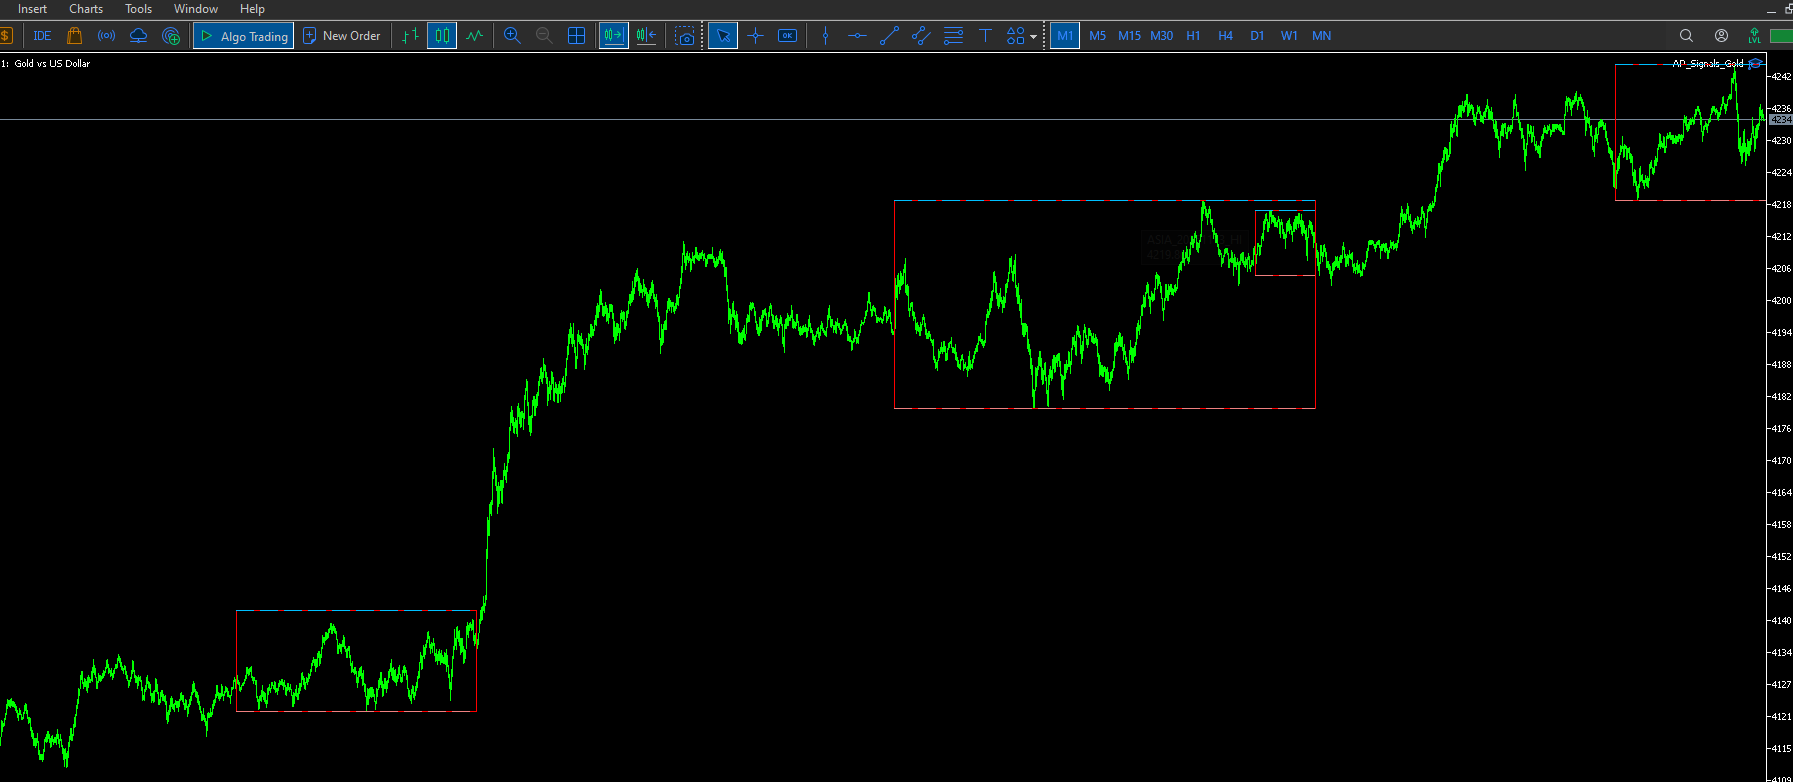Draw a horizontal line on the chart
The height and width of the screenshot is (782, 1793).
click(857, 36)
